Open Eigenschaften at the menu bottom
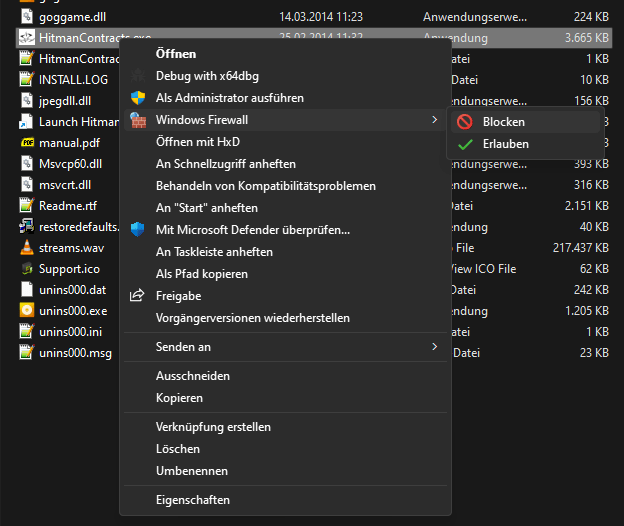624x526 pixels. 285,500
